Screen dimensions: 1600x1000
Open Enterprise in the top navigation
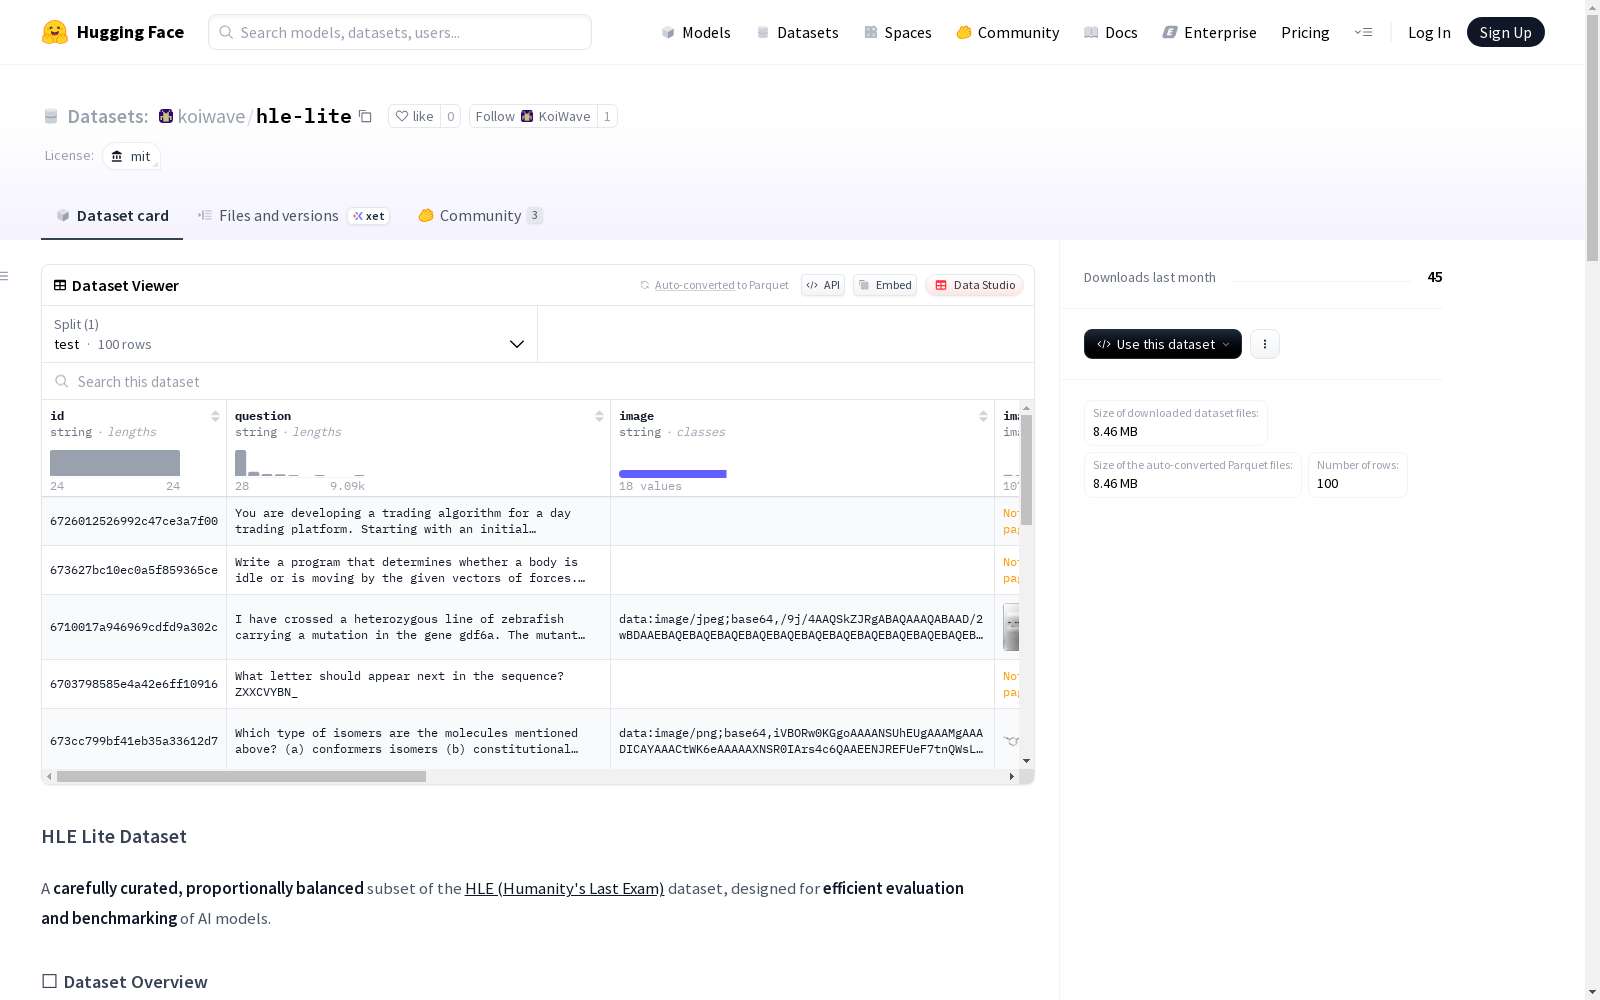pyautogui.click(x=1210, y=33)
